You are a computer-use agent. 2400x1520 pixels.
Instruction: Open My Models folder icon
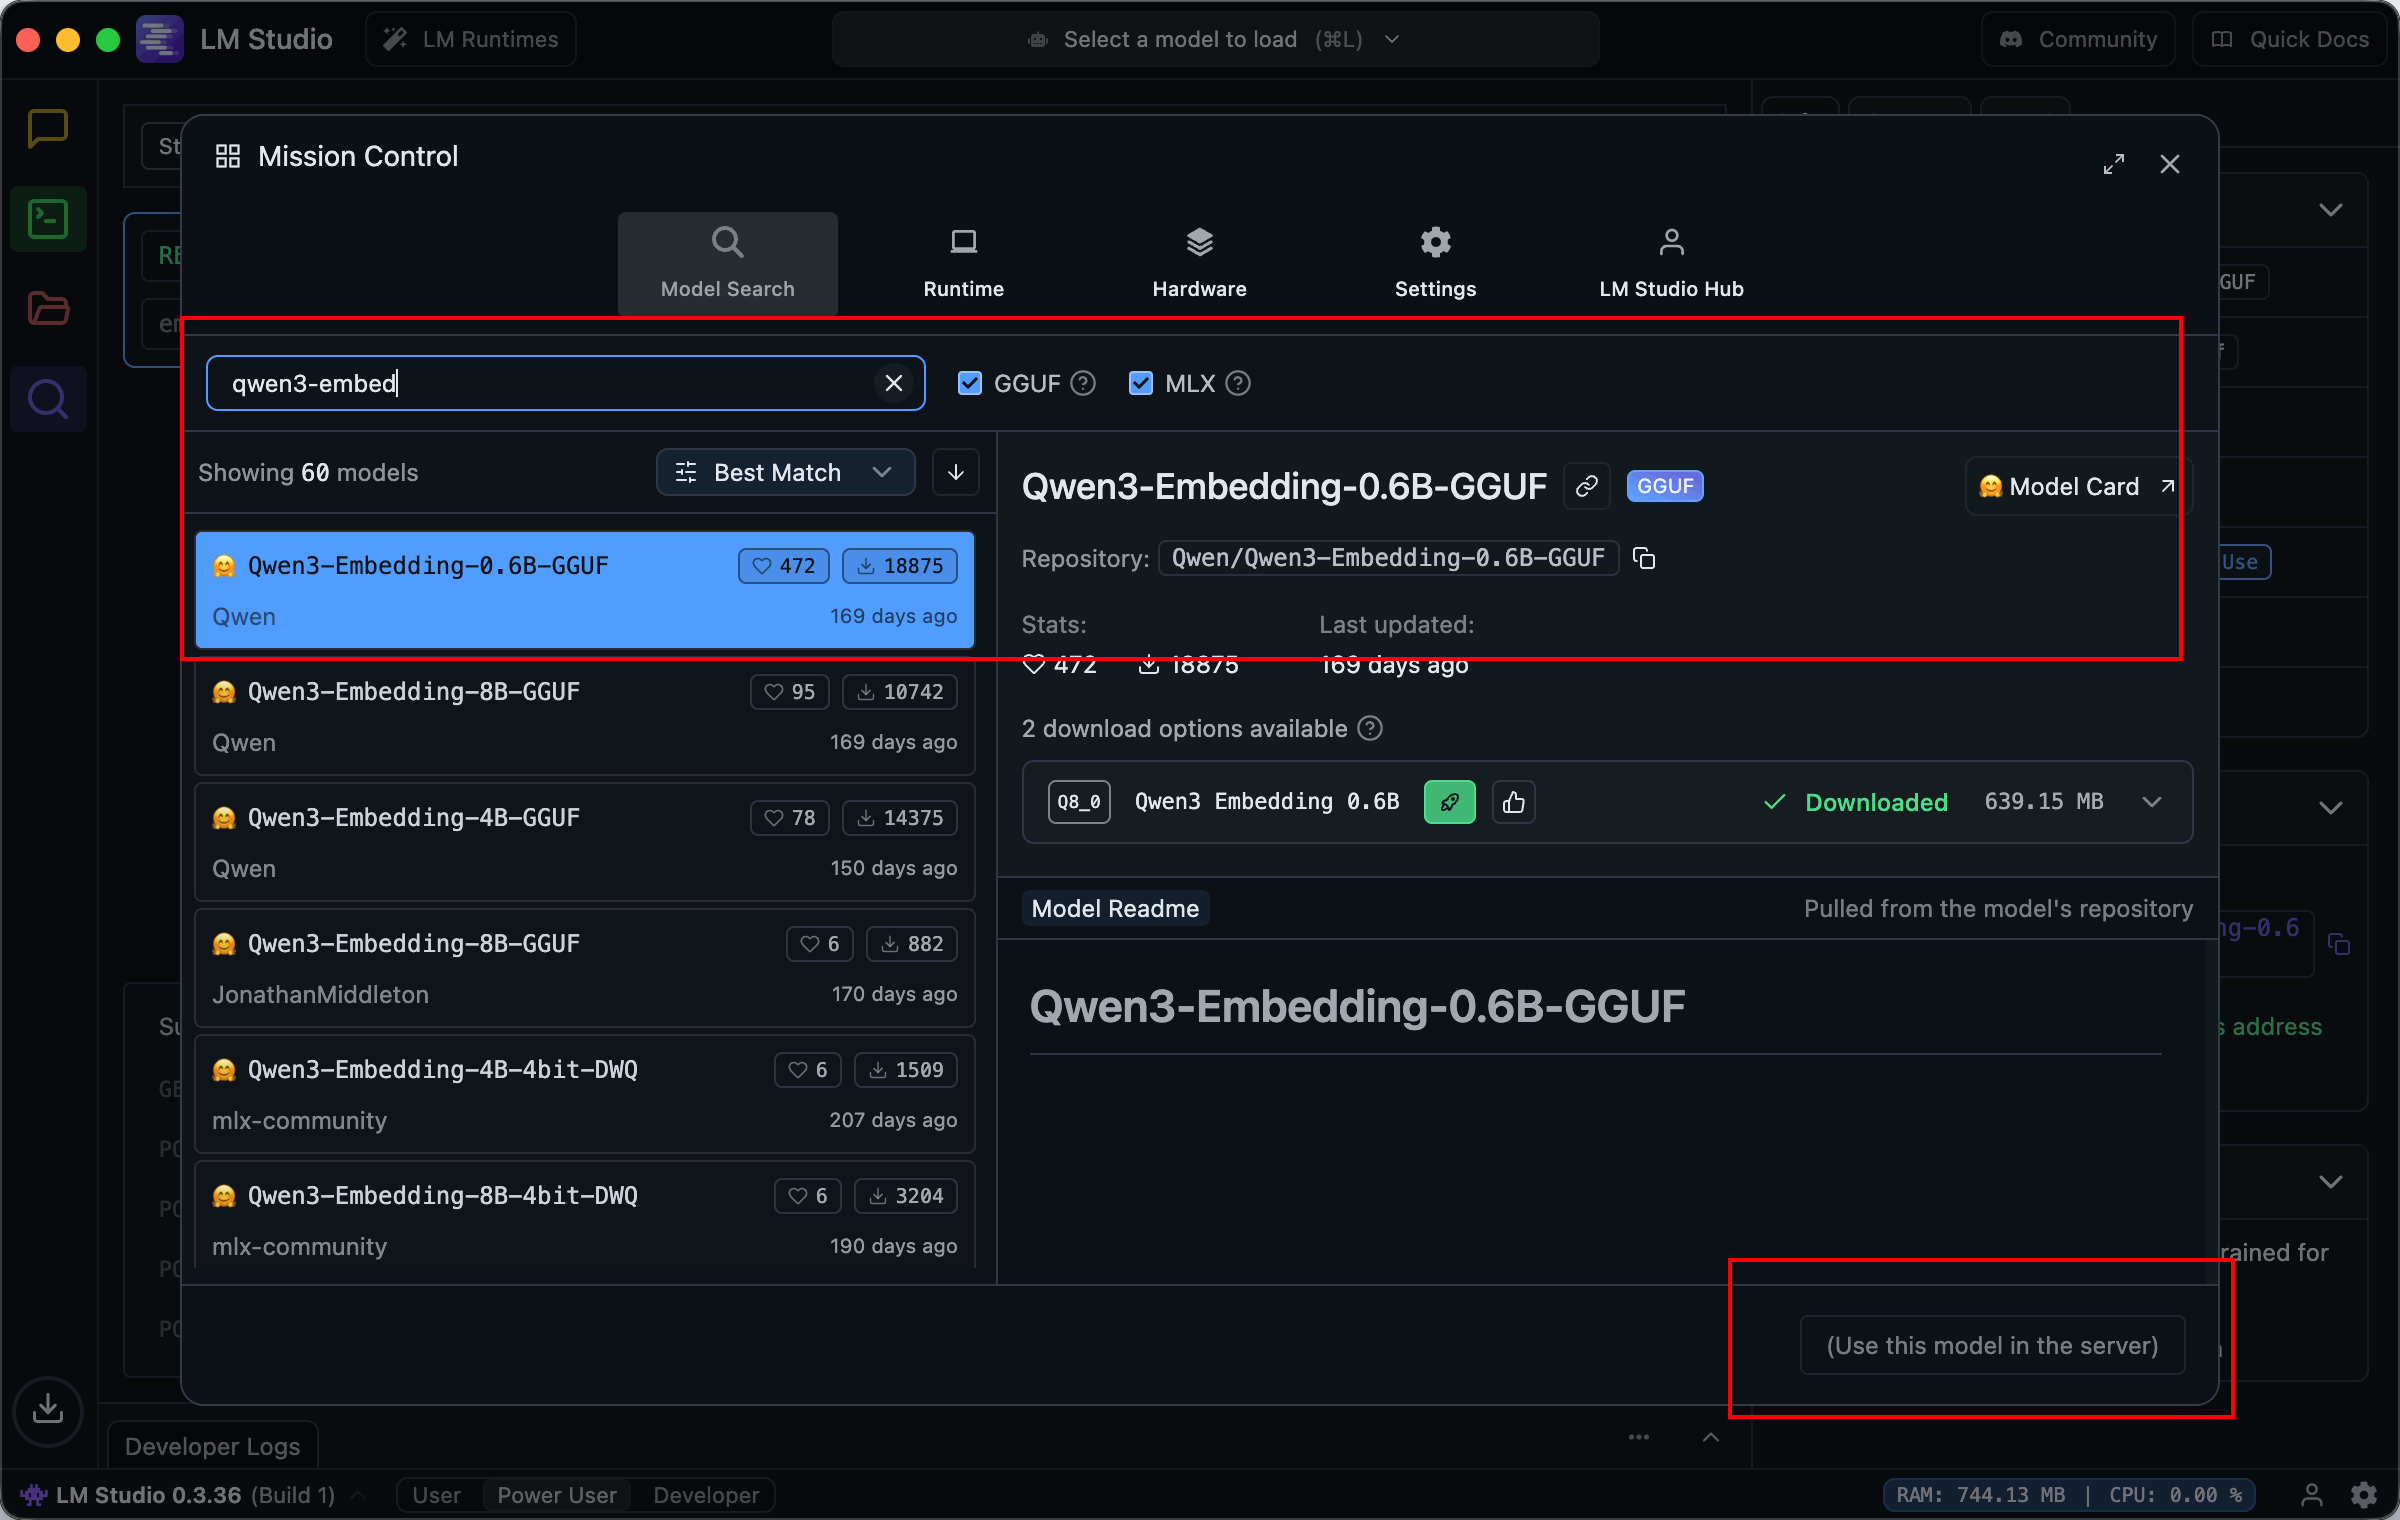tap(47, 309)
